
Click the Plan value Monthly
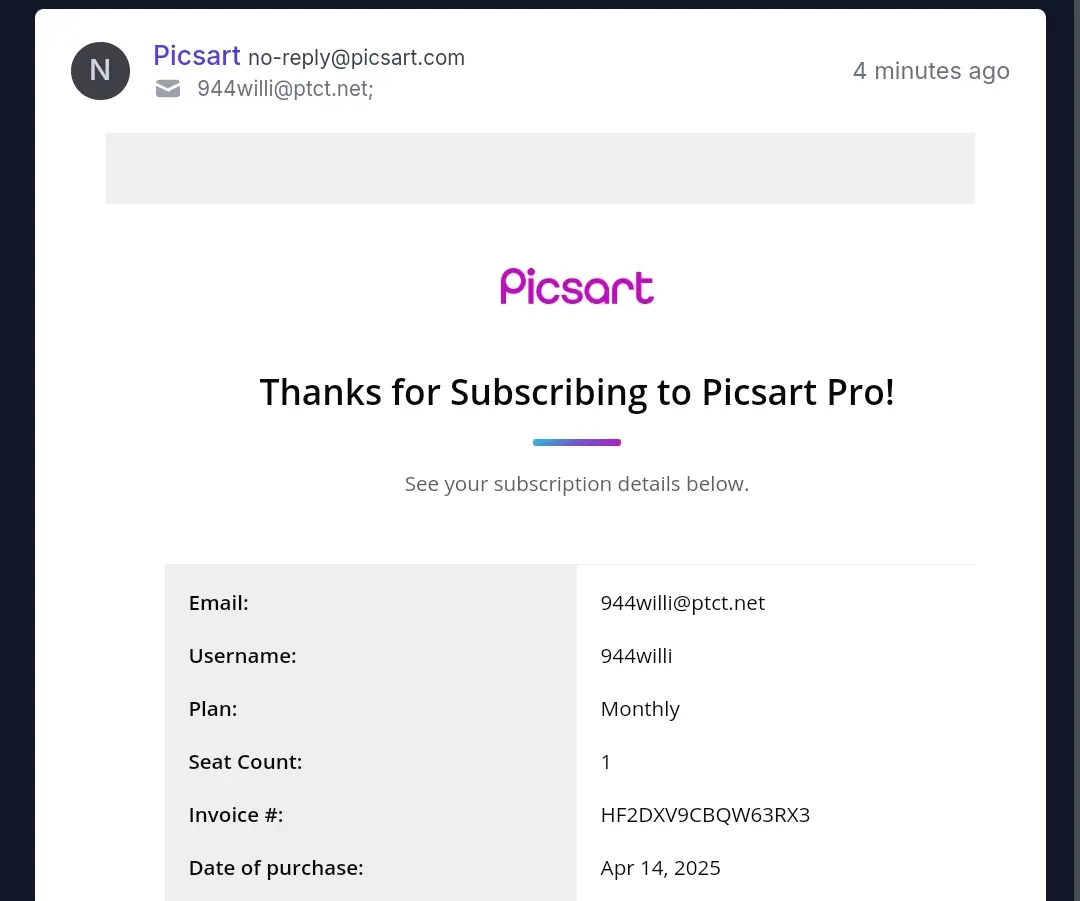pyautogui.click(x=640, y=710)
